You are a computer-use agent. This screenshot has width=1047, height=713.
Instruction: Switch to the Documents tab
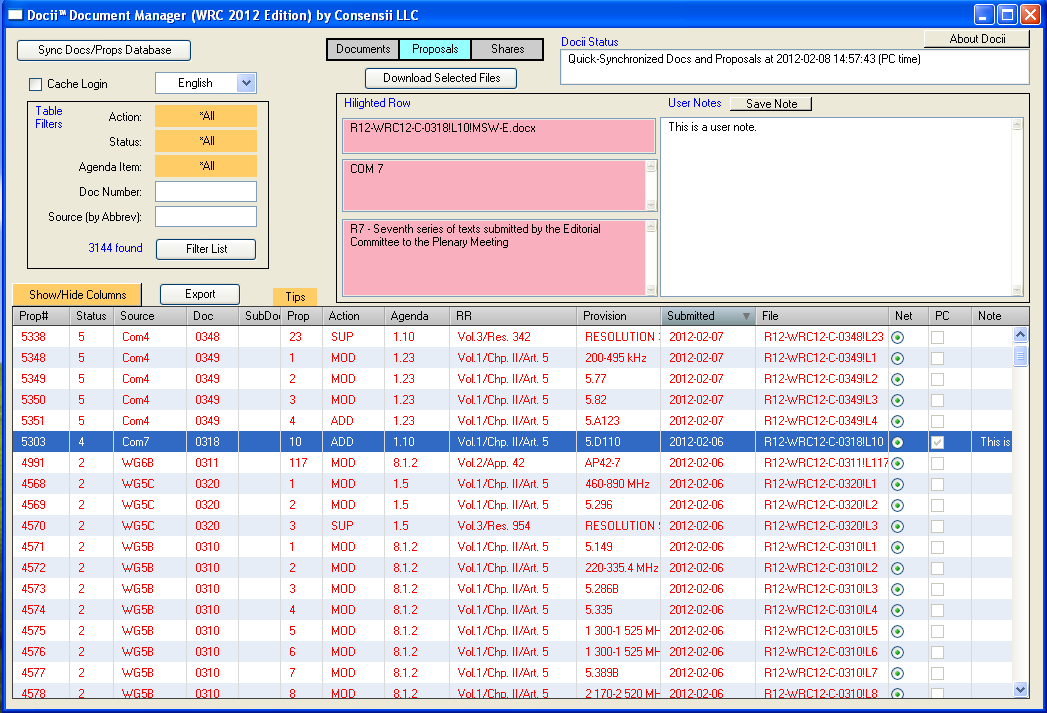click(x=363, y=49)
